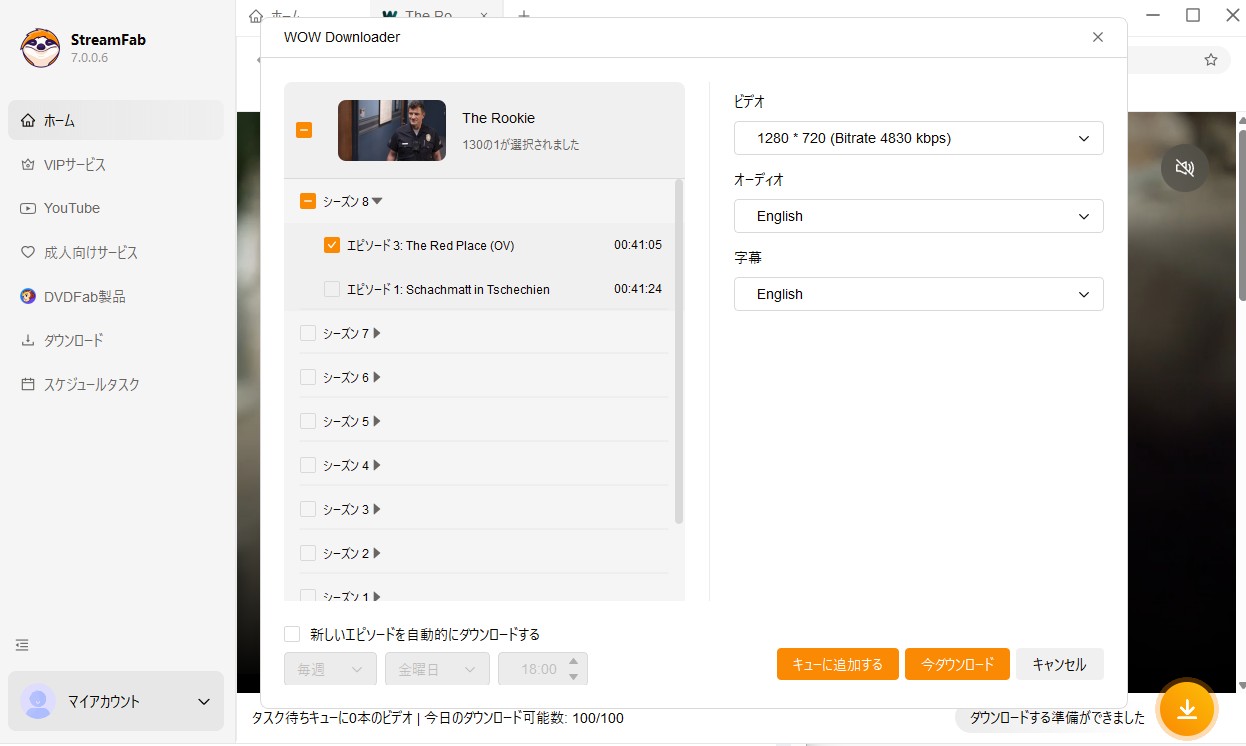Click the orange download arrow button
The height and width of the screenshot is (746, 1246).
click(1186, 709)
